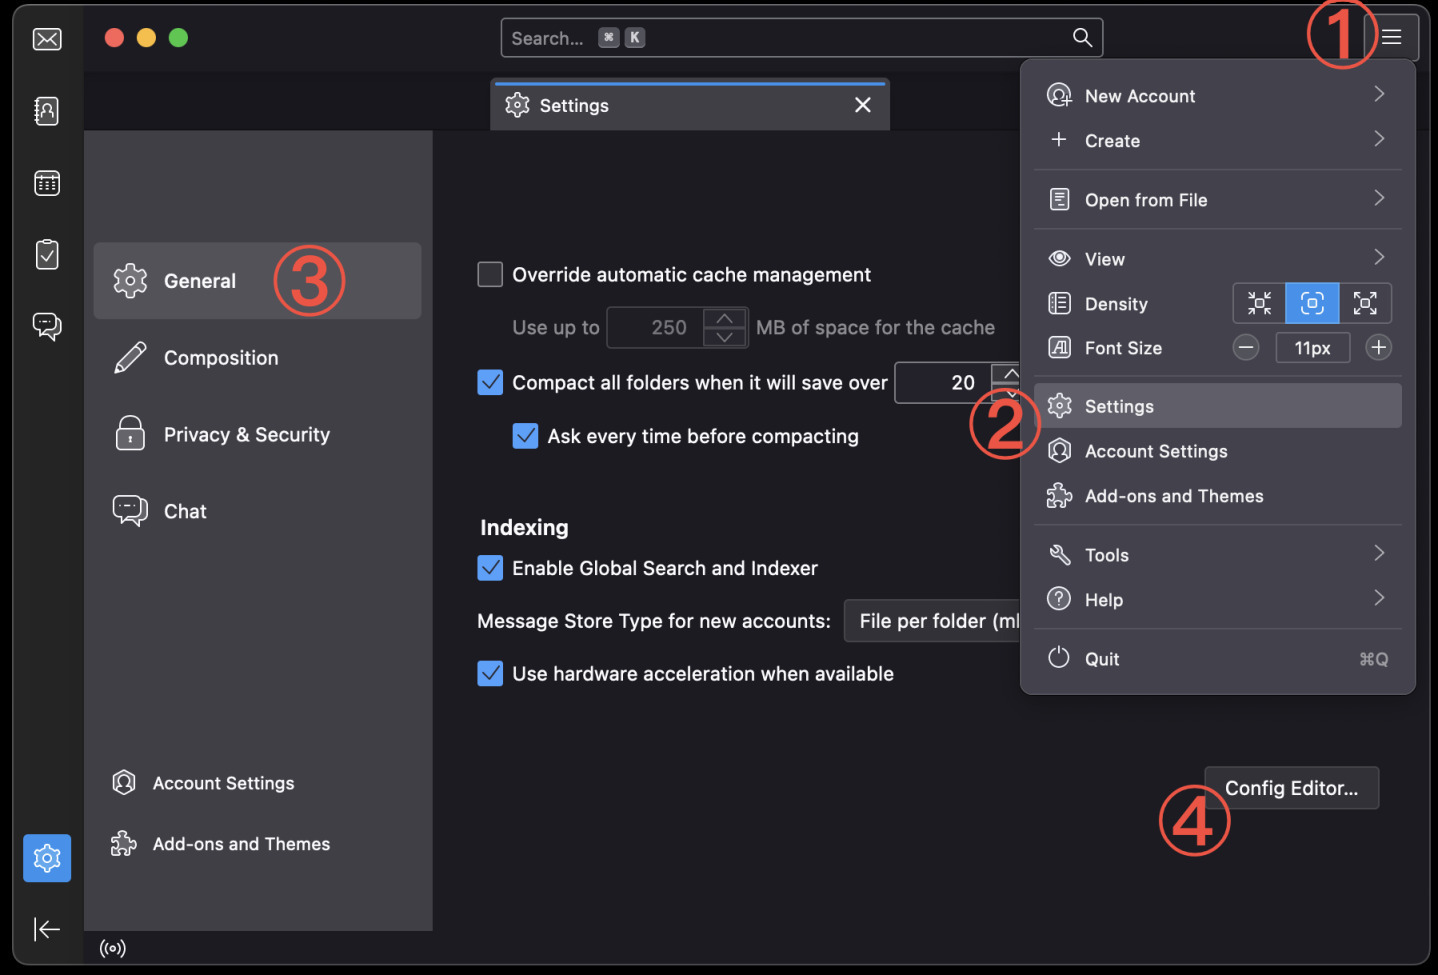Open the Mail space from the spaces toolbar

coord(46,39)
